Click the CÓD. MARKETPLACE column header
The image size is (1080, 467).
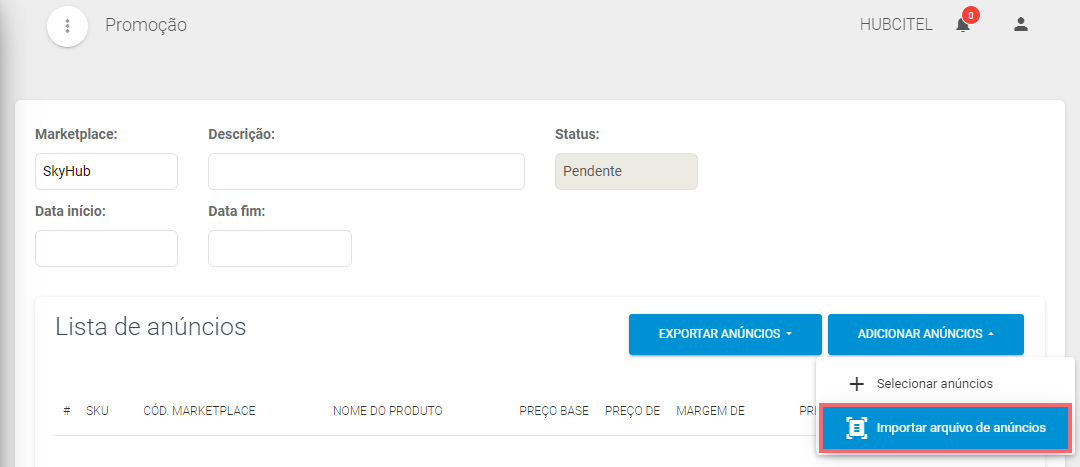coord(199,411)
